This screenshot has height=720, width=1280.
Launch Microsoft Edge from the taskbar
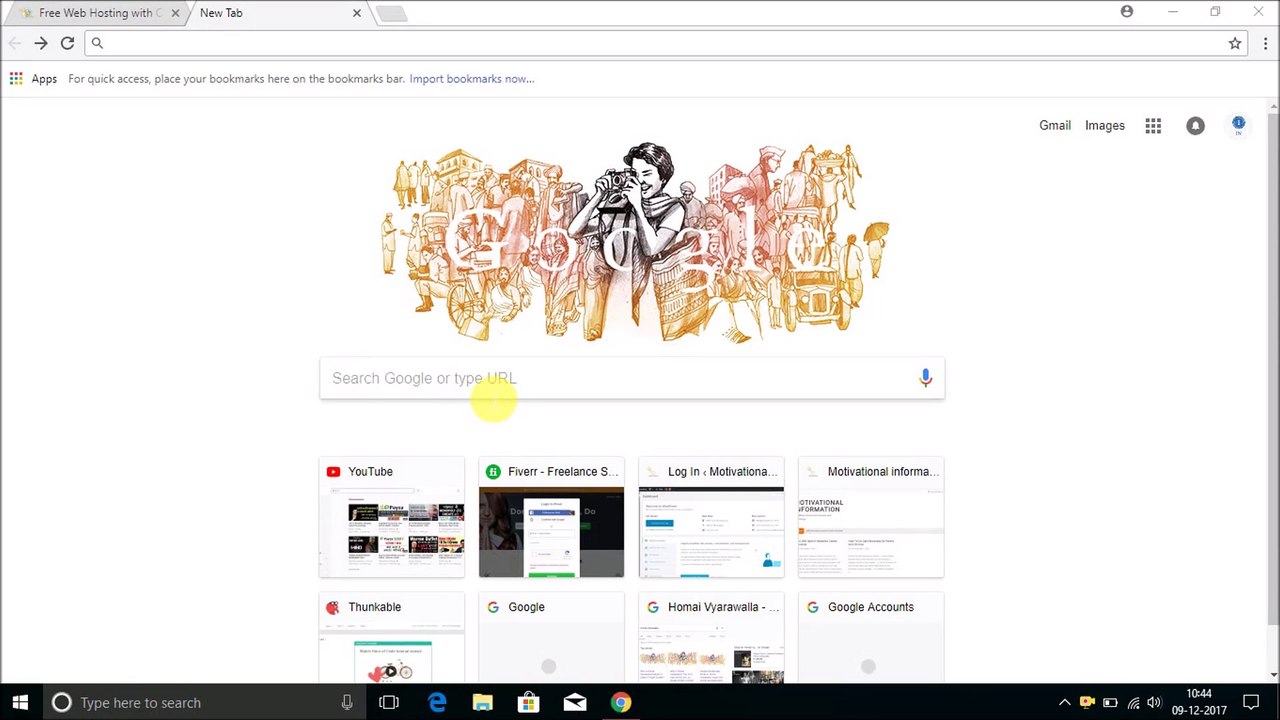[437, 702]
